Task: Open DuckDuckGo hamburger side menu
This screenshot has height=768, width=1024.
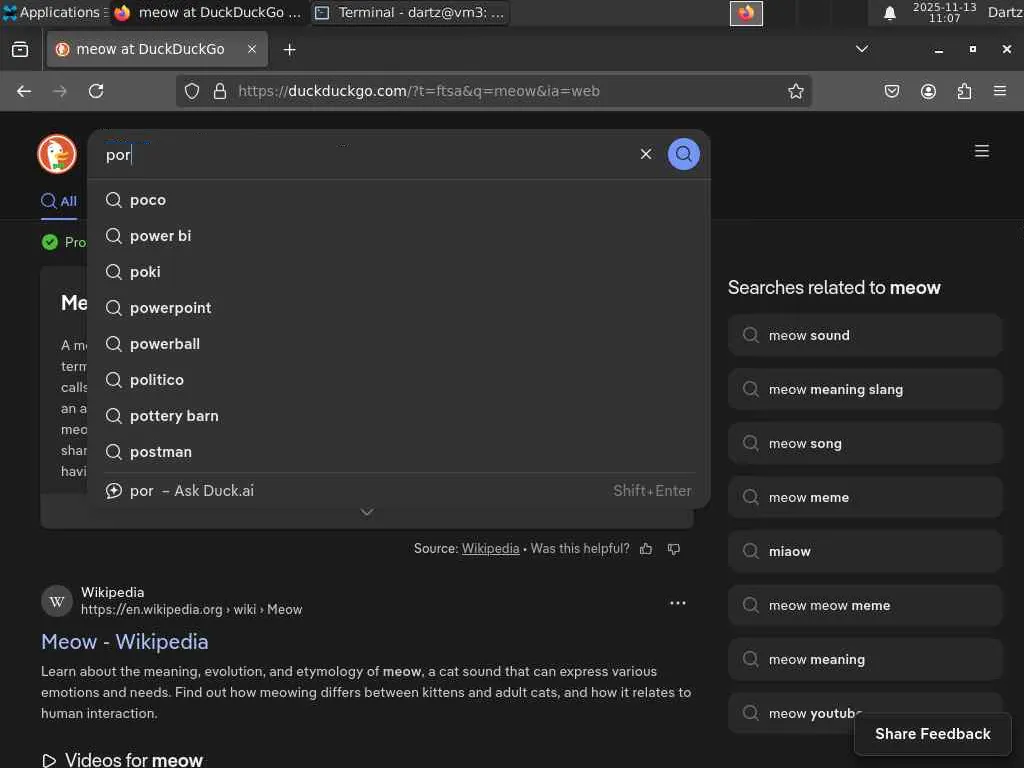Action: 982,152
